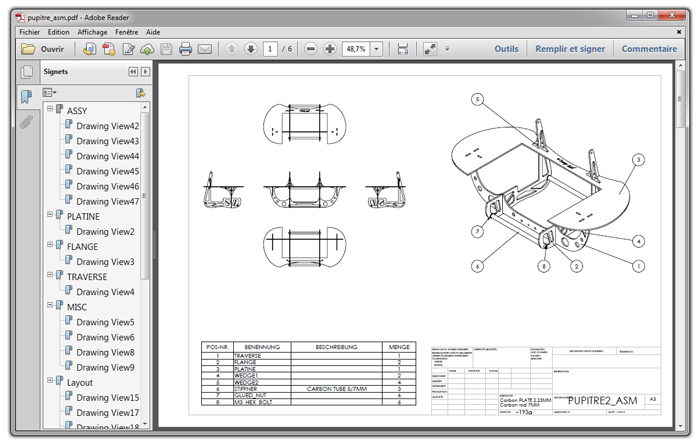This screenshot has height=444, width=700.
Task: Click the Outils button
Action: coord(506,49)
